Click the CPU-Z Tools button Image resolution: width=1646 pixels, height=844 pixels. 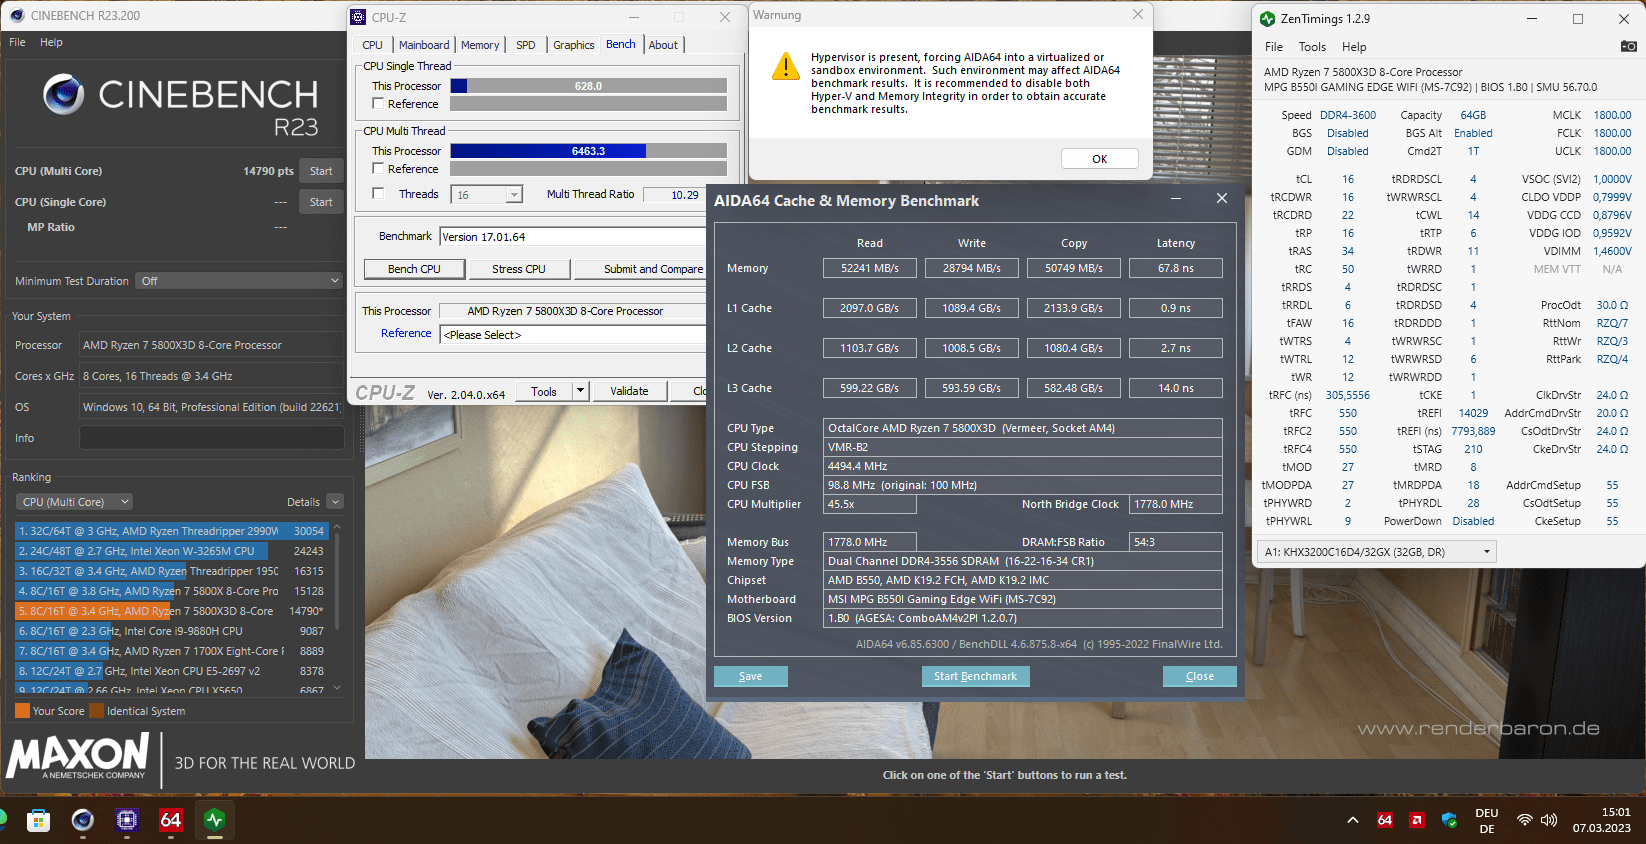point(544,391)
